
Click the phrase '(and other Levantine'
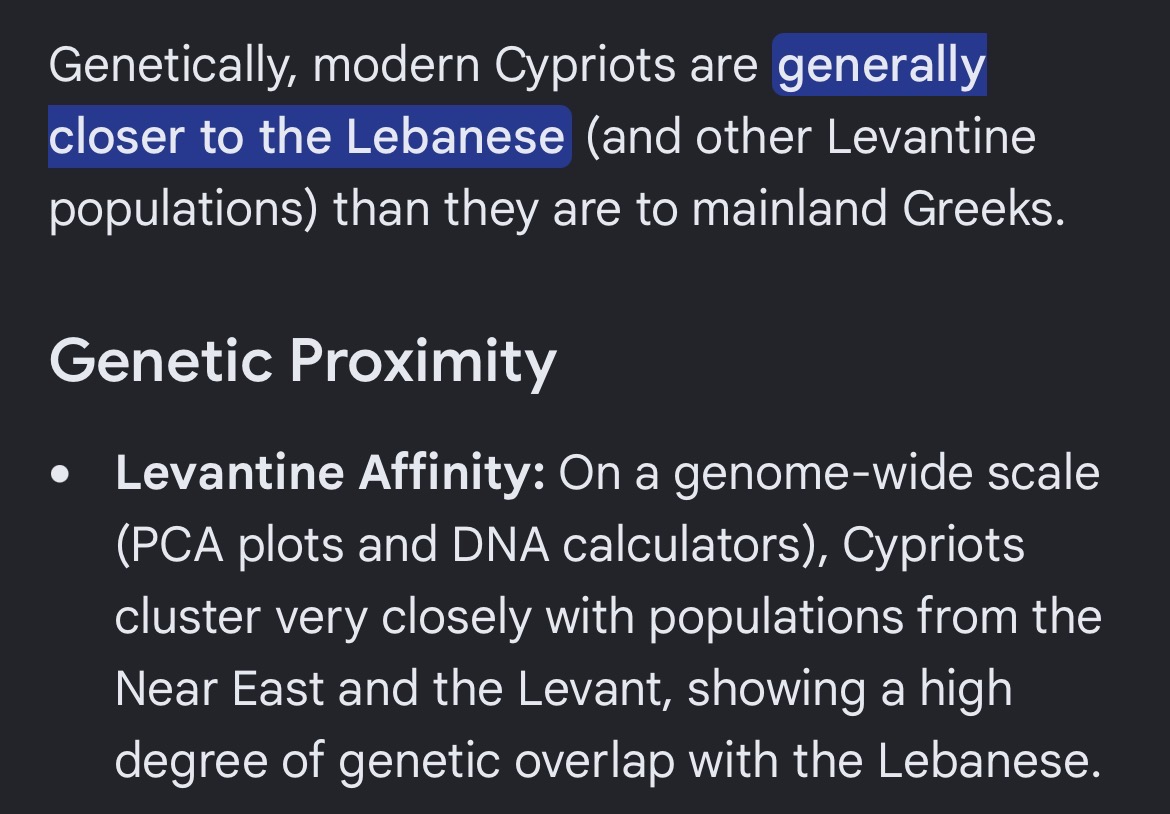coord(811,137)
